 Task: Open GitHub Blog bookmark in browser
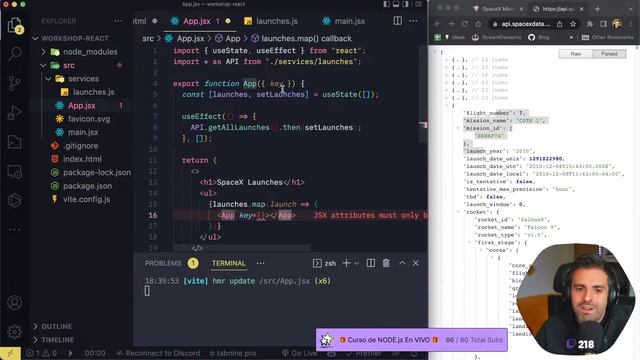pyautogui.click(x=539, y=37)
